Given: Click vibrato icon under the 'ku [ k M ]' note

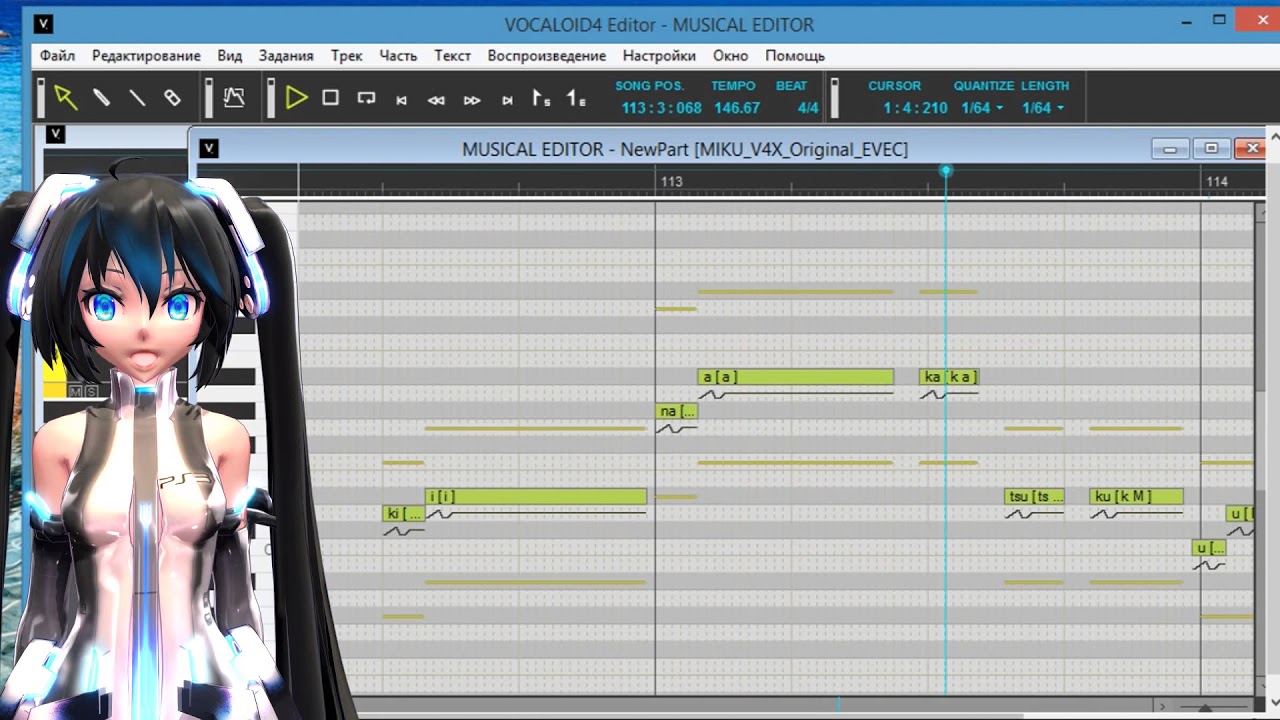Looking at the screenshot, I should tap(1105, 514).
